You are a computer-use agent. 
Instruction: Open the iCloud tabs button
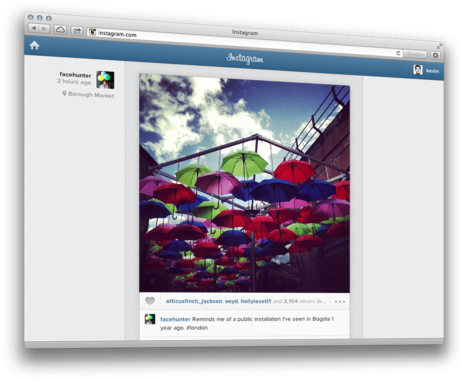pyautogui.click(x=60, y=30)
